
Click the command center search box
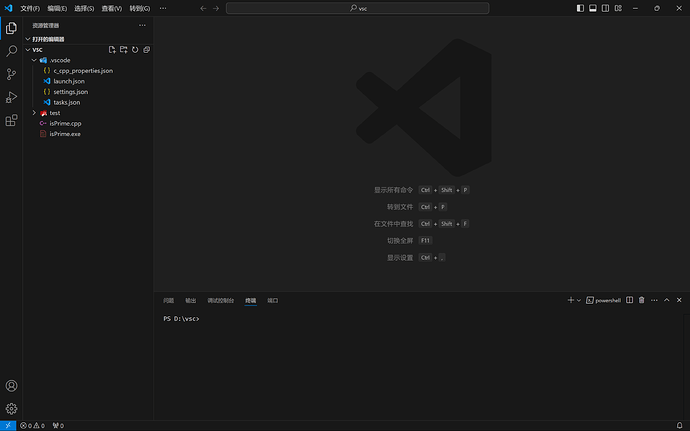357,8
